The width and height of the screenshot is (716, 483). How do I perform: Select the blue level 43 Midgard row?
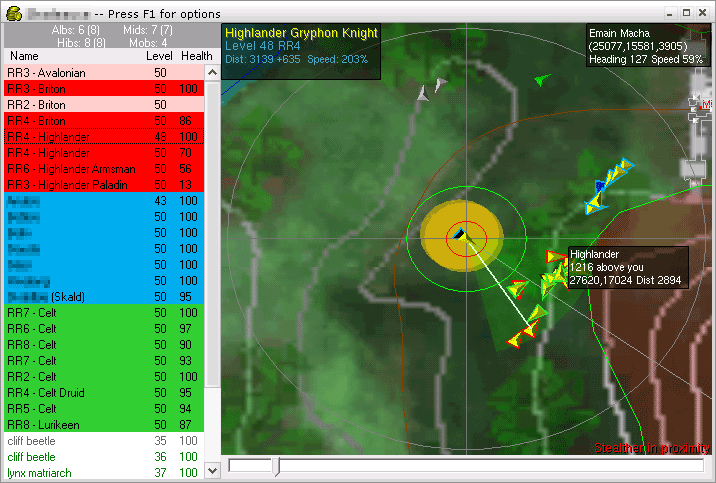coord(104,200)
